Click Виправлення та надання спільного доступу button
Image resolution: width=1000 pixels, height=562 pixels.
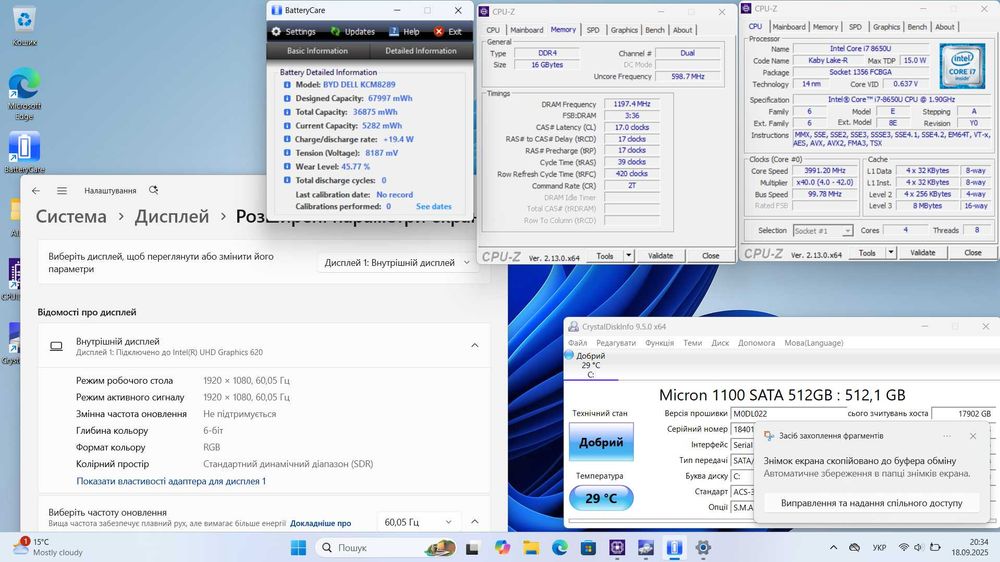click(x=871, y=503)
